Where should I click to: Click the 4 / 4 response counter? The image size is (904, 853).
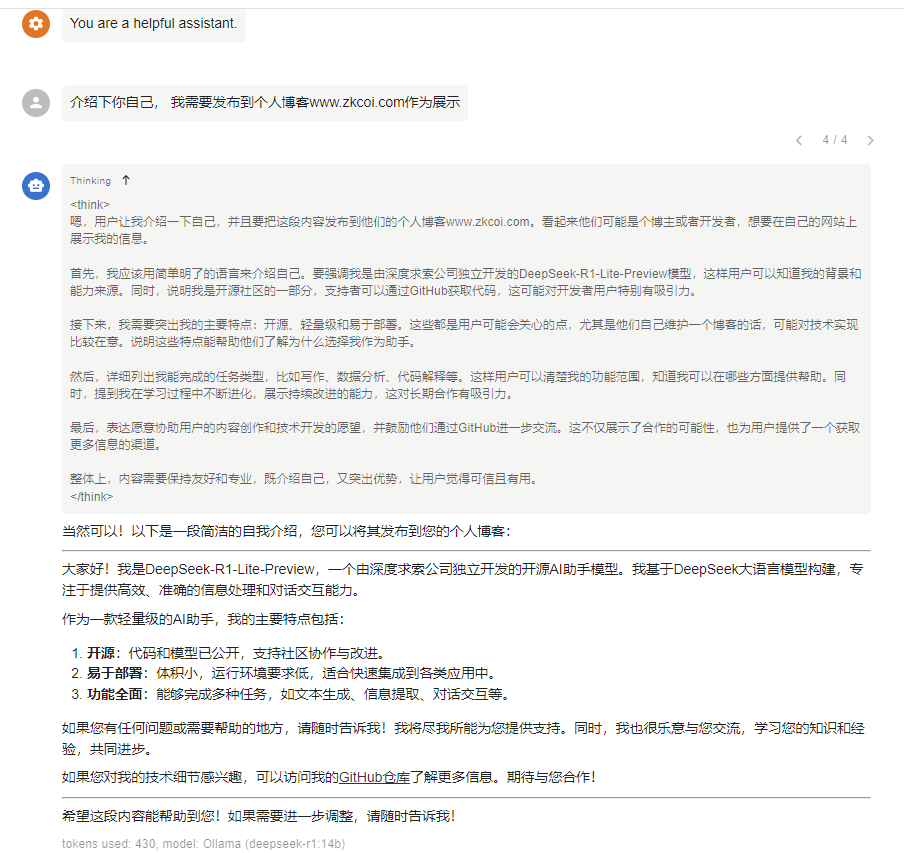tap(834, 140)
